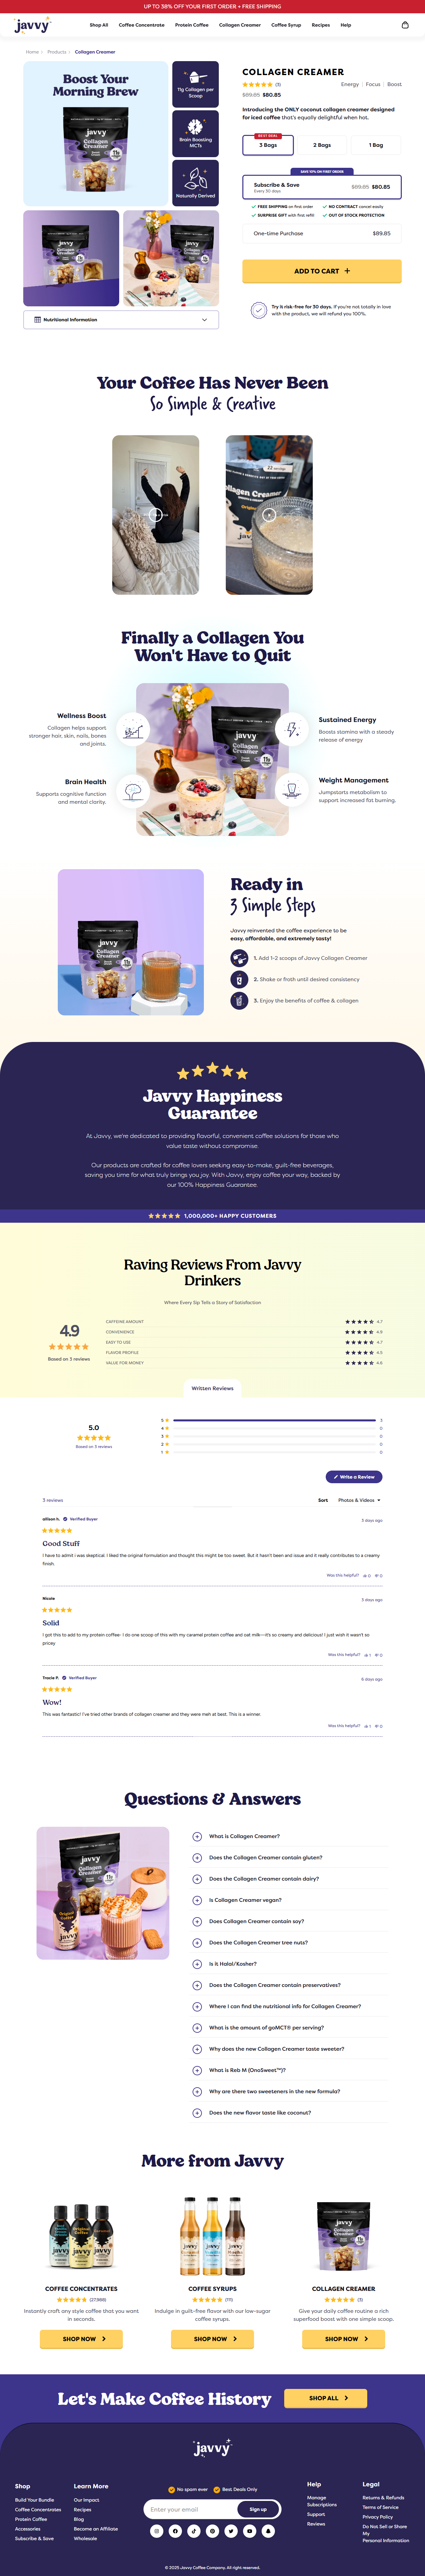The width and height of the screenshot is (425, 2576).
Task: Play the collagen creamer frothing glass video
Action: [269, 515]
